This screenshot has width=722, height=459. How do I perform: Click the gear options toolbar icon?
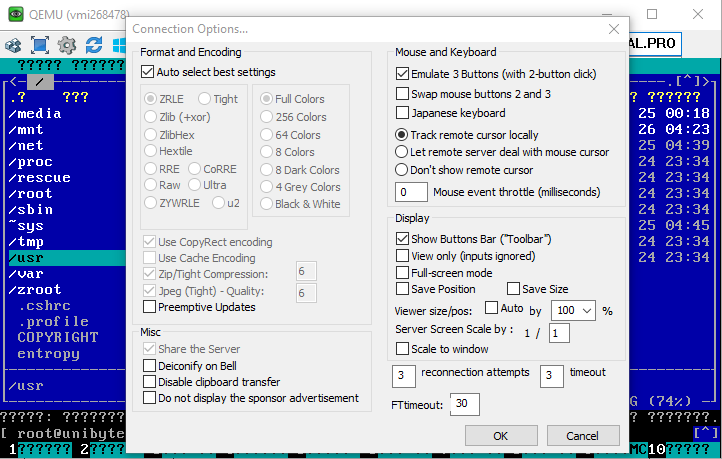click(67, 45)
